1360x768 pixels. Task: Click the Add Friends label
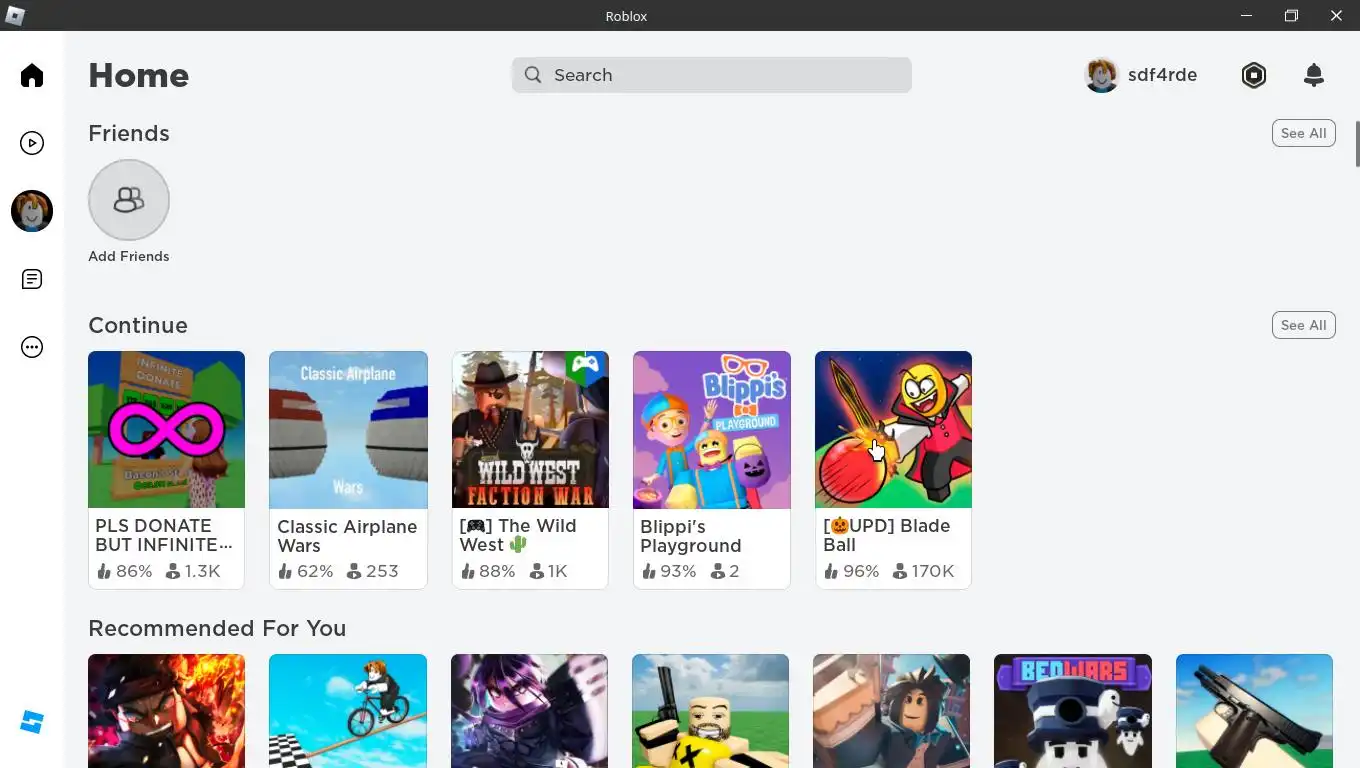(x=129, y=256)
